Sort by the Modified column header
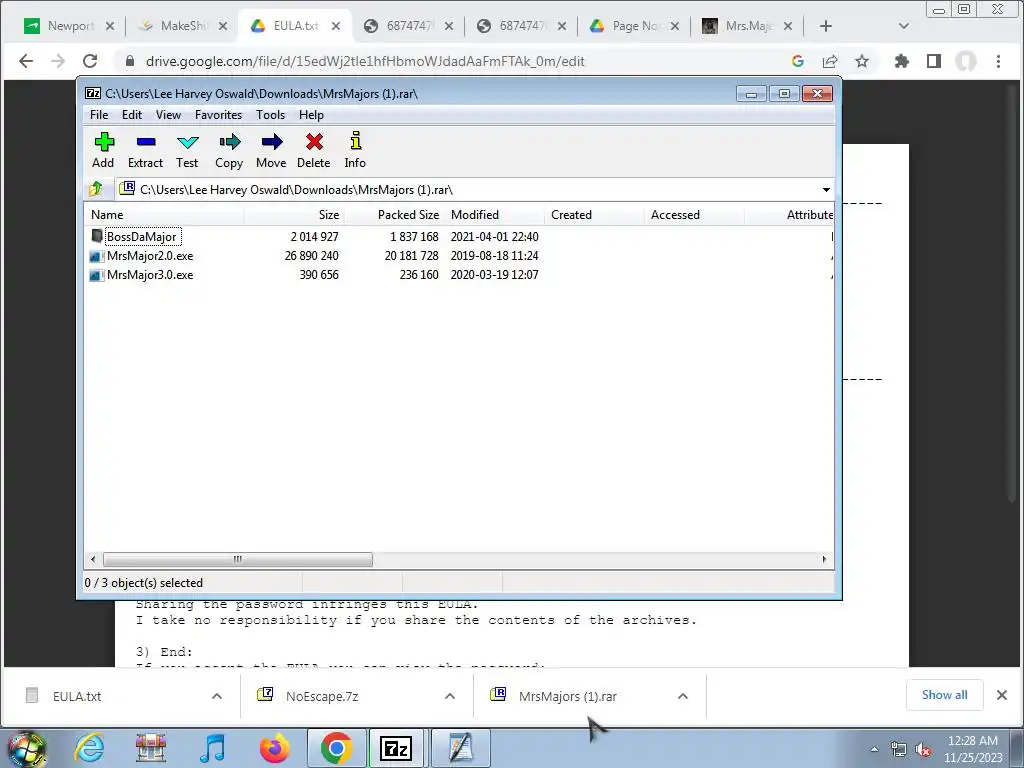1024x768 pixels. (494, 215)
